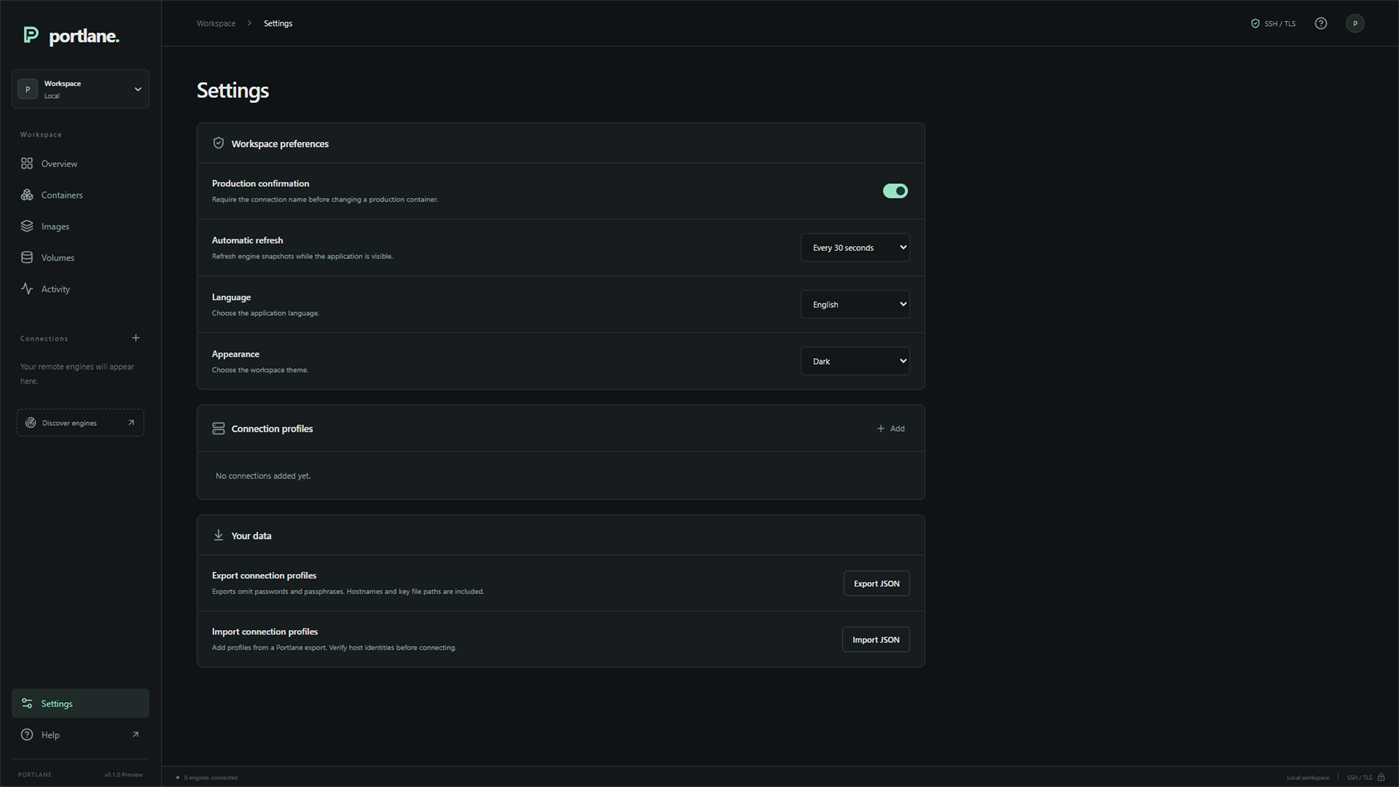Open the Language dropdown

pyautogui.click(x=855, y=304)
